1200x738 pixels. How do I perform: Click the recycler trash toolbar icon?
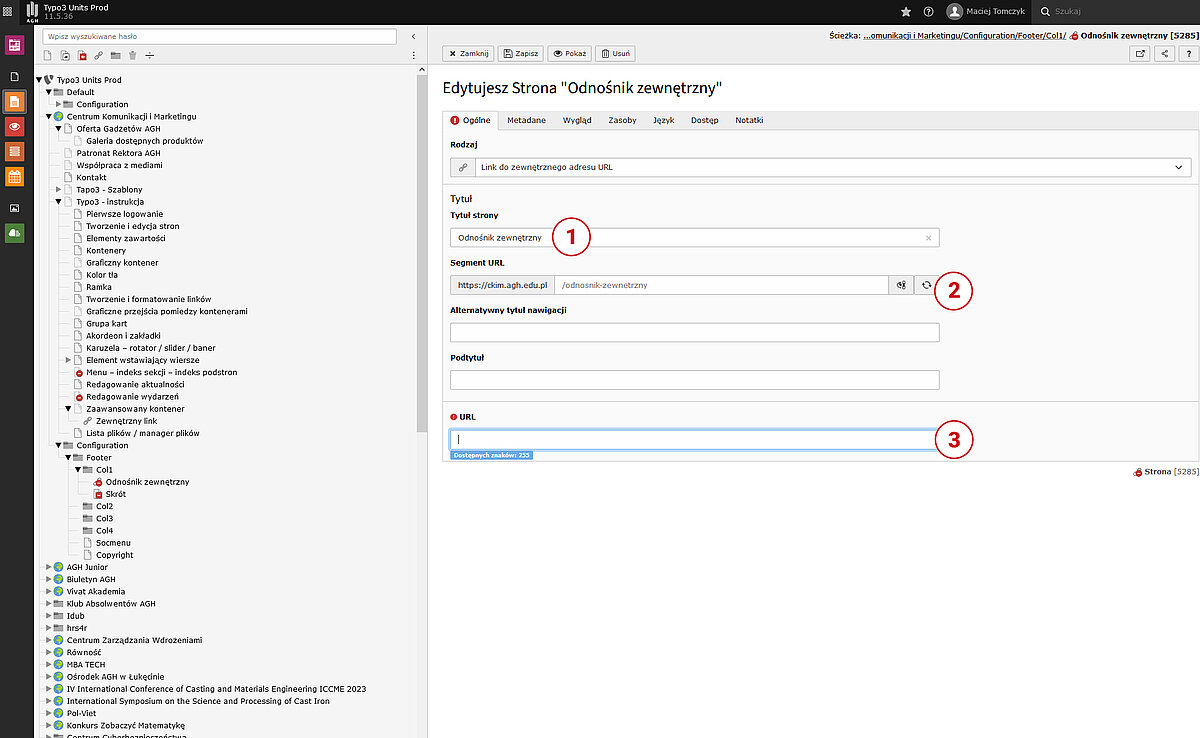[132, 55]
